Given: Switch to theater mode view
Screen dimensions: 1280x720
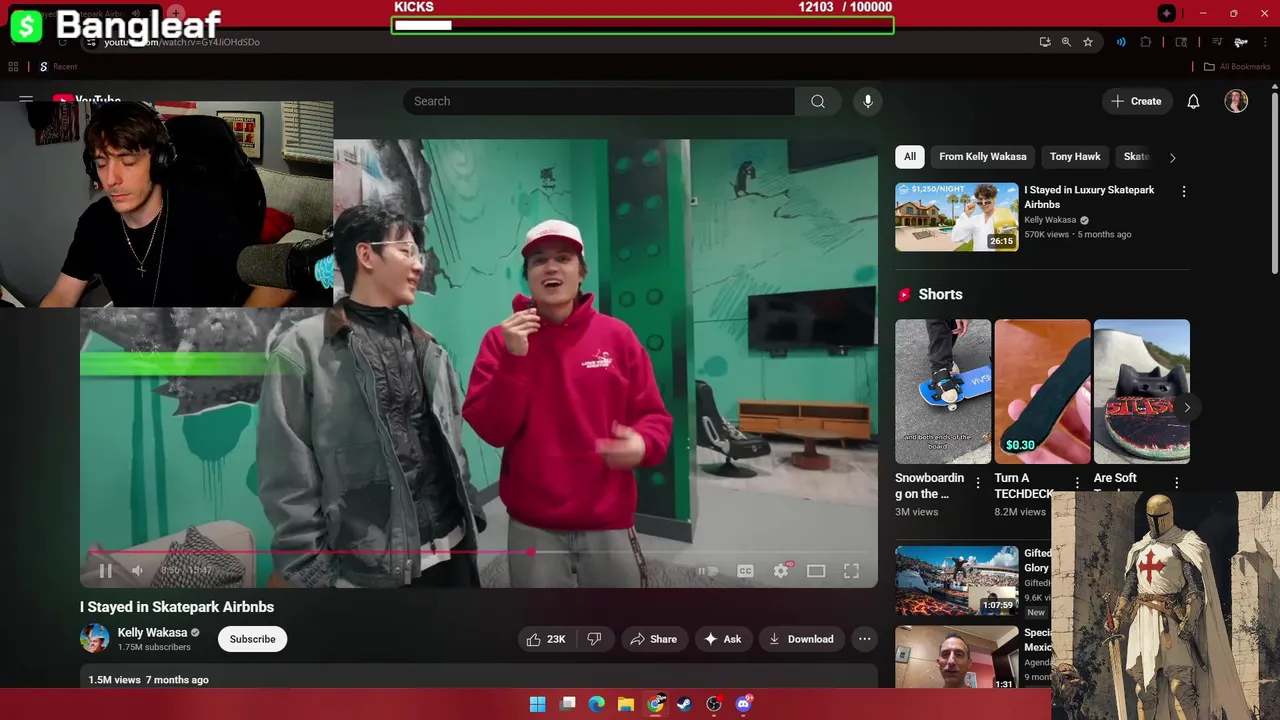Looking at the screenshot, I should 816,571.
